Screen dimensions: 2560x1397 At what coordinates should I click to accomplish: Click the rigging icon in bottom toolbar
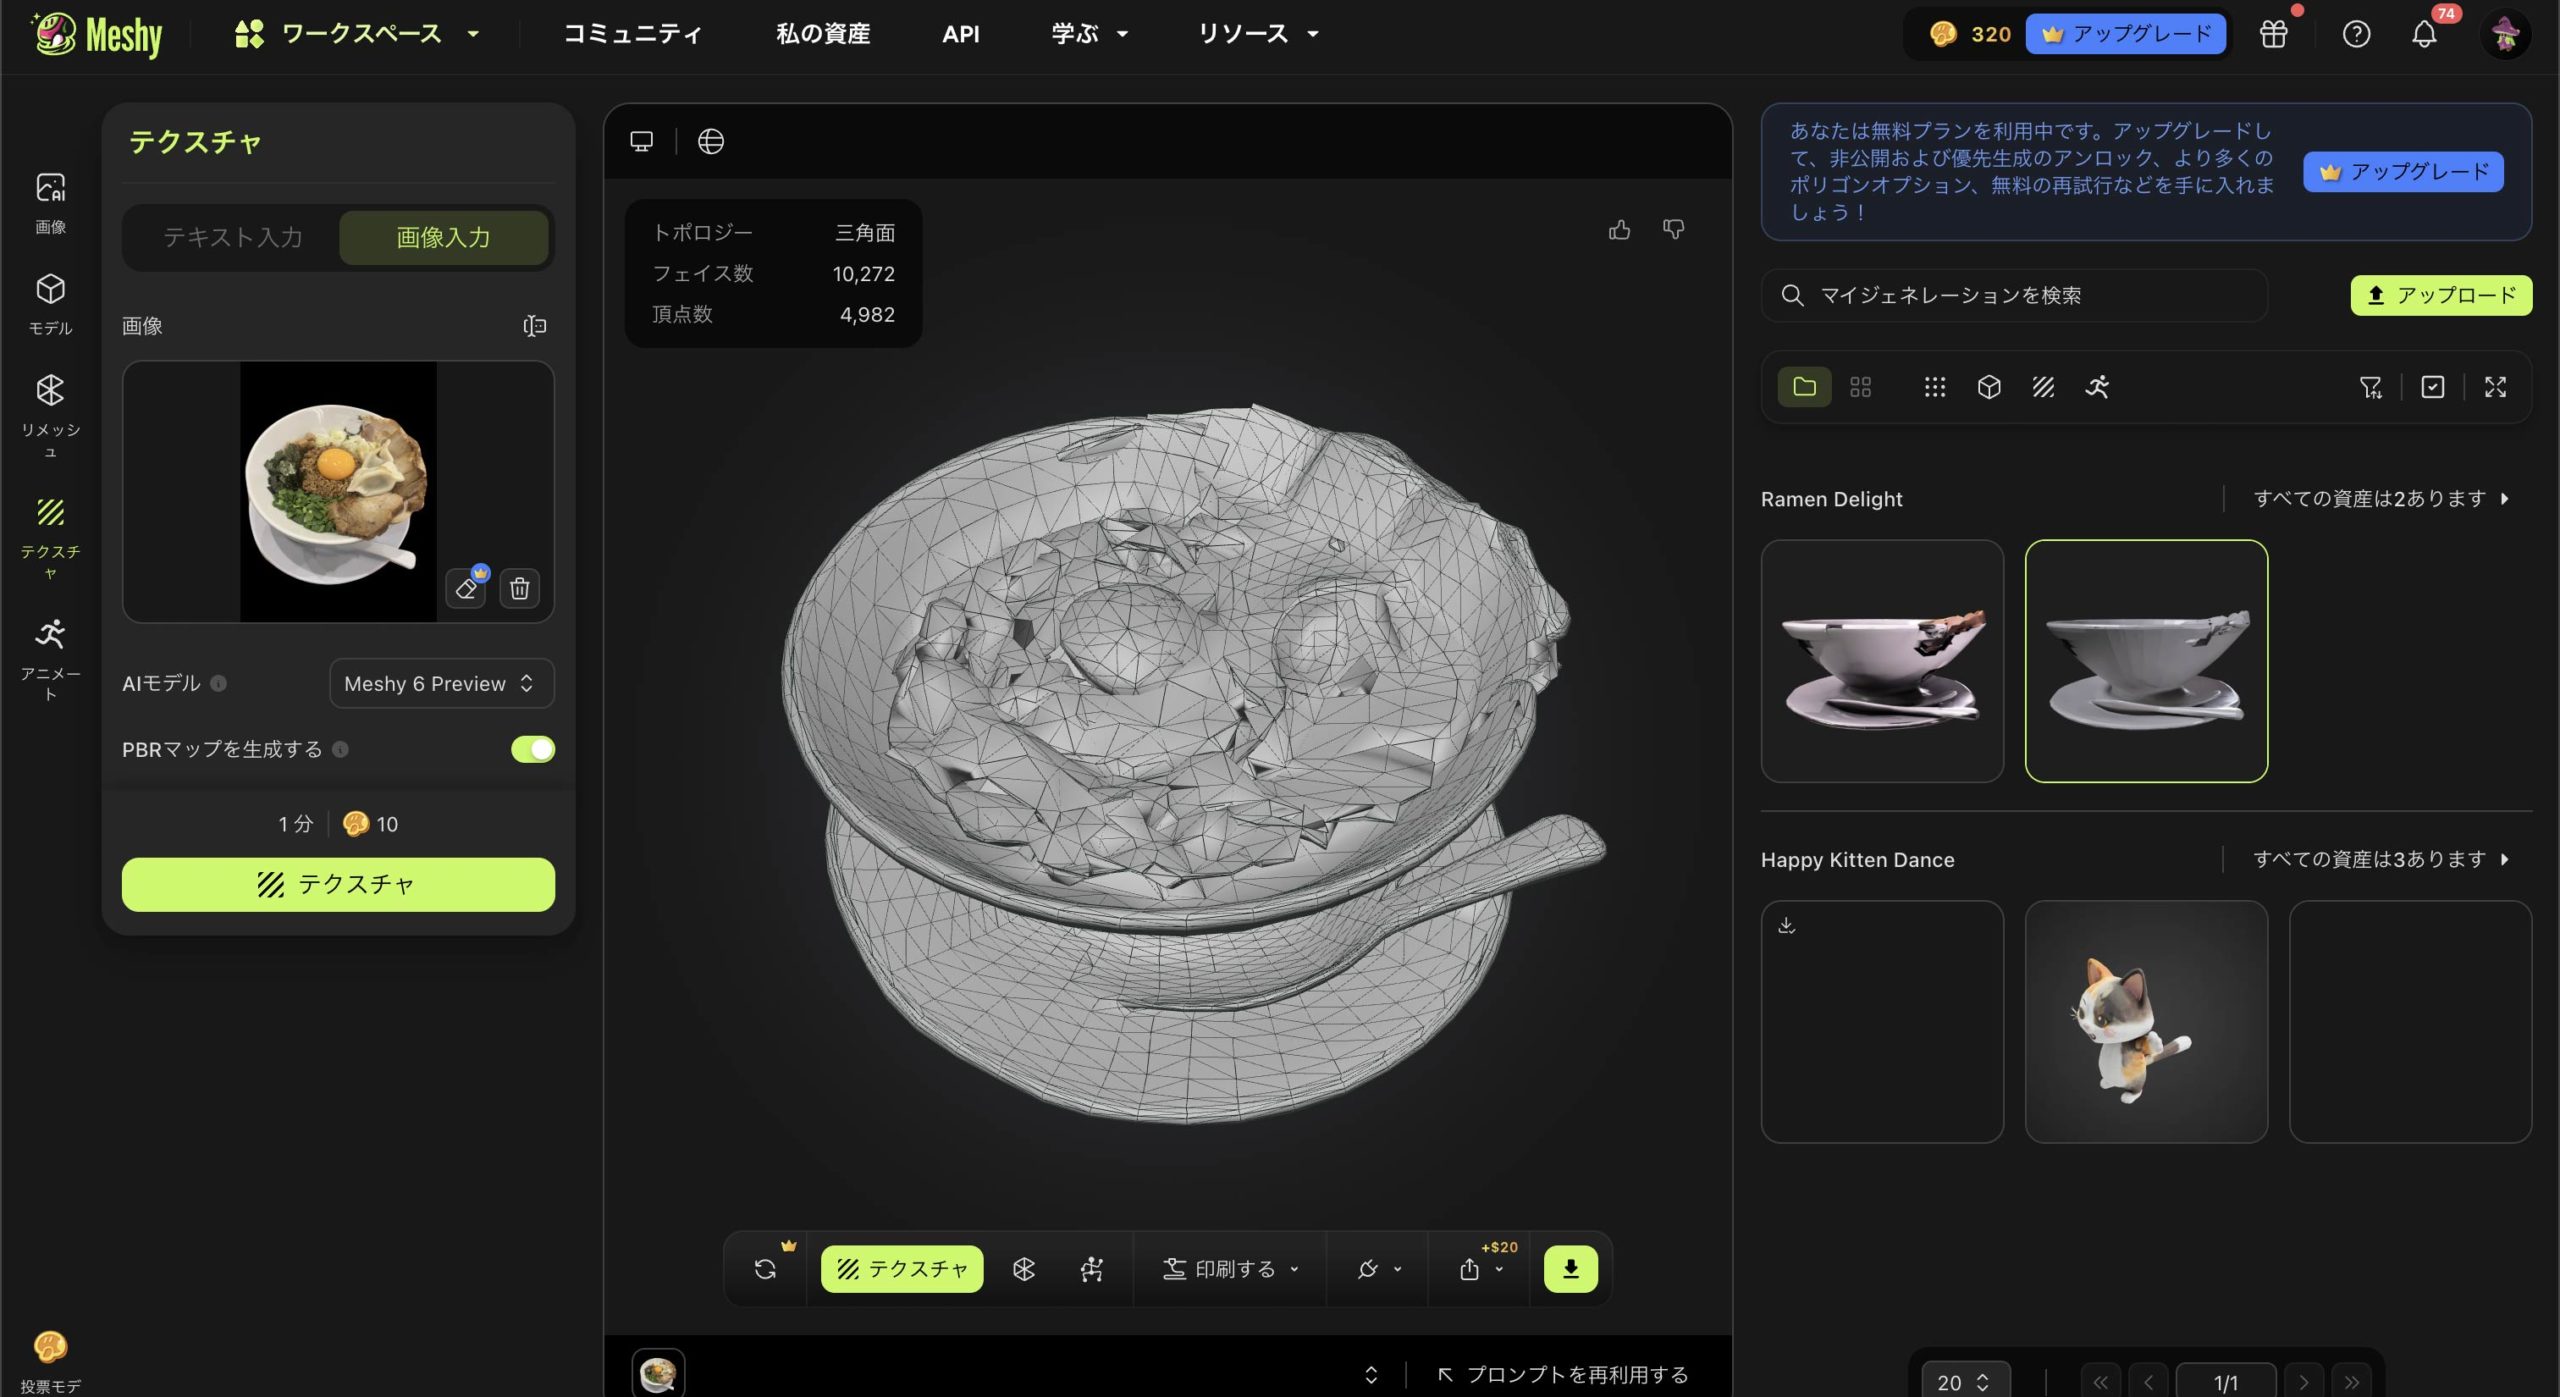point(1091,1268)
